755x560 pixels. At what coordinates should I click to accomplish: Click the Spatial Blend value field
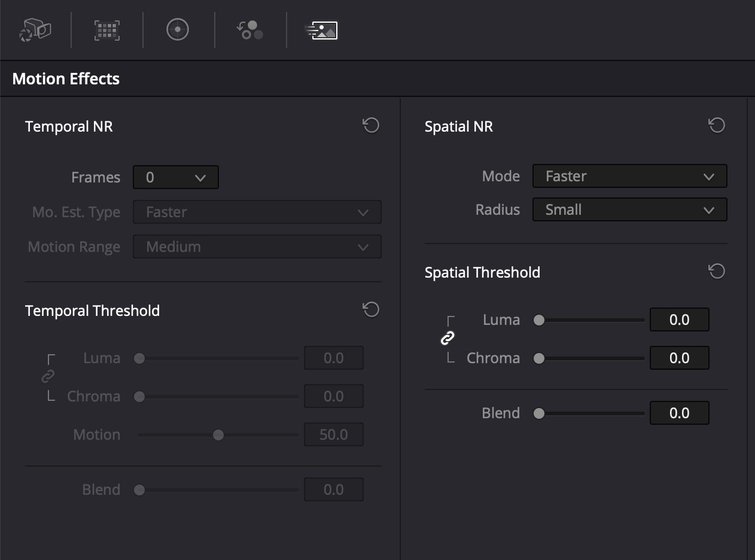click(x=679, y=413)
